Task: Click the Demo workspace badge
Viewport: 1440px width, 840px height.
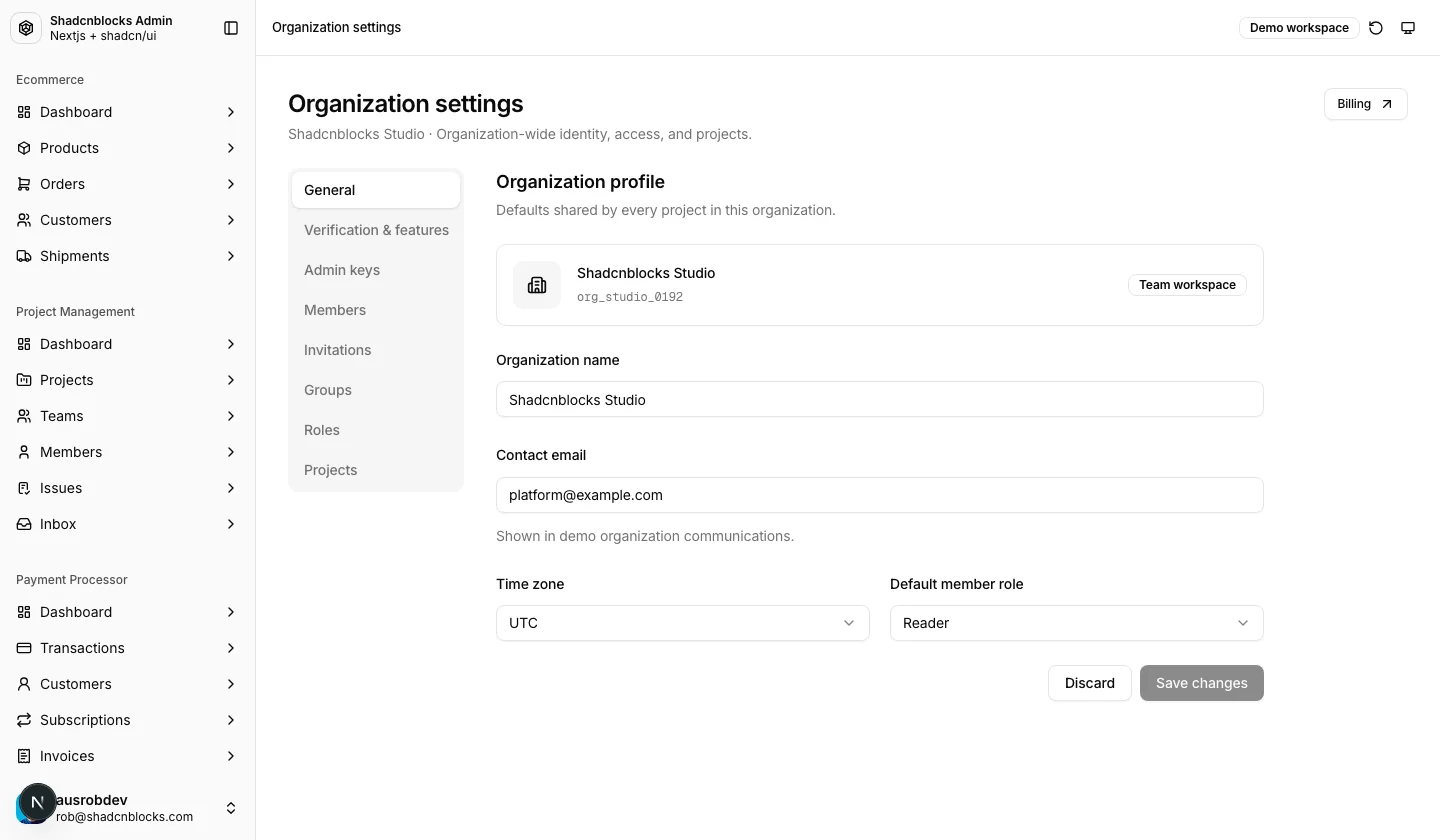Action: pos(1299,28)
